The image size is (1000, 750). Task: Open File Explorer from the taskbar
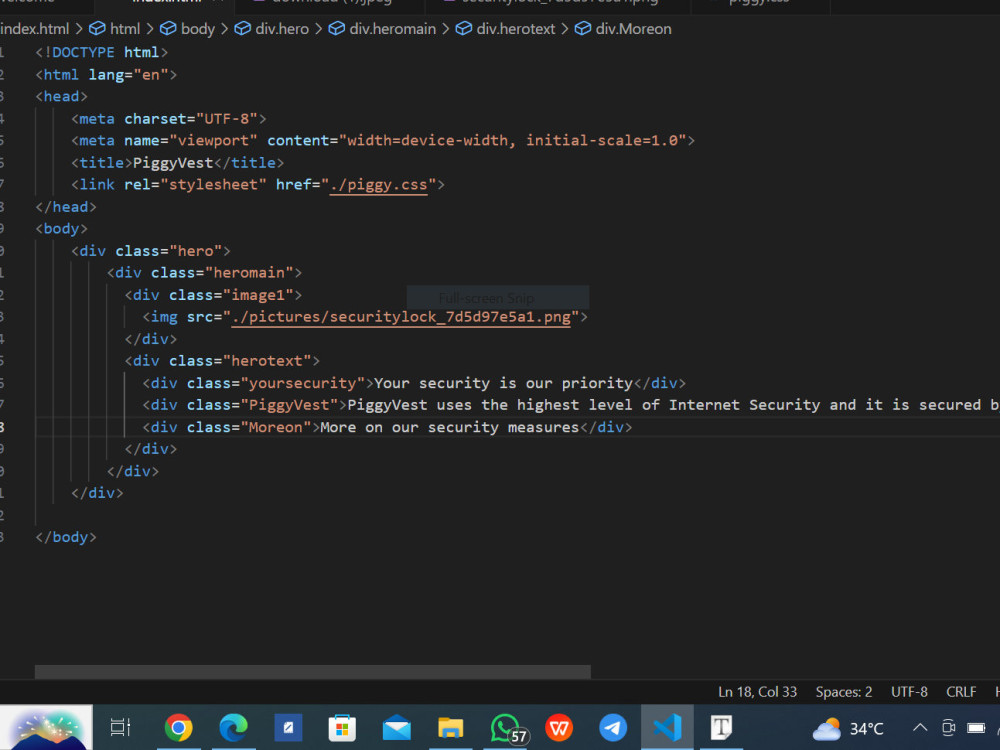click(x=451, y=728)
